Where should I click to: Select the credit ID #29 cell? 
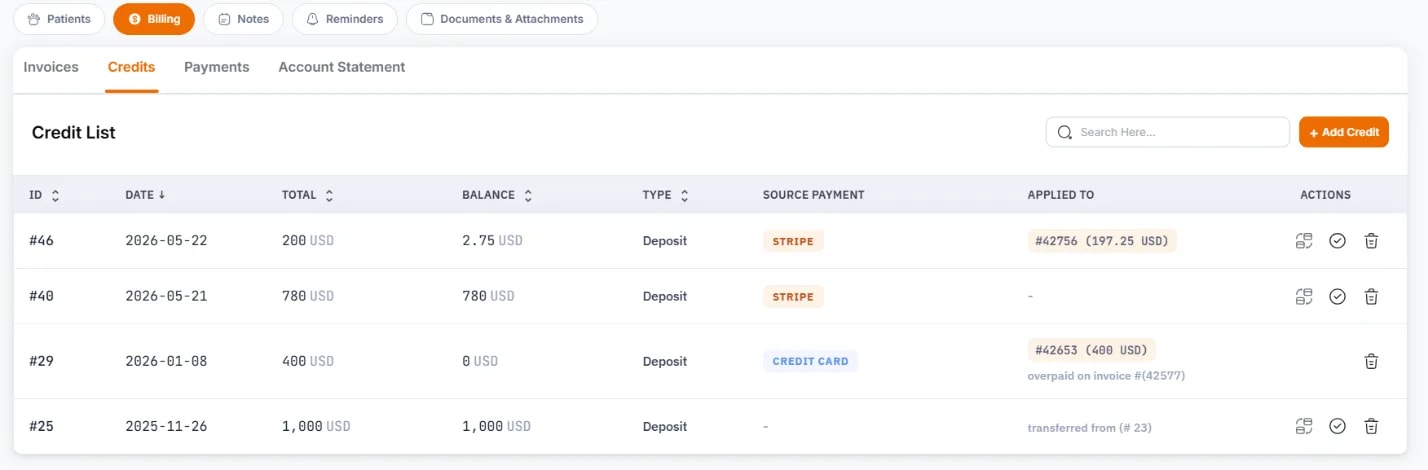40,361
